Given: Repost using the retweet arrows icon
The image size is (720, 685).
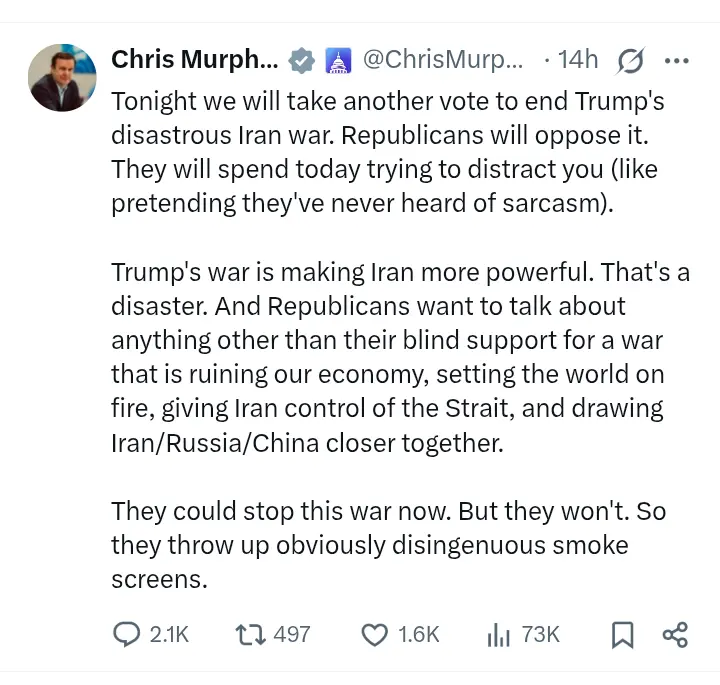Looking at the screenshot, I should (249, 634).
